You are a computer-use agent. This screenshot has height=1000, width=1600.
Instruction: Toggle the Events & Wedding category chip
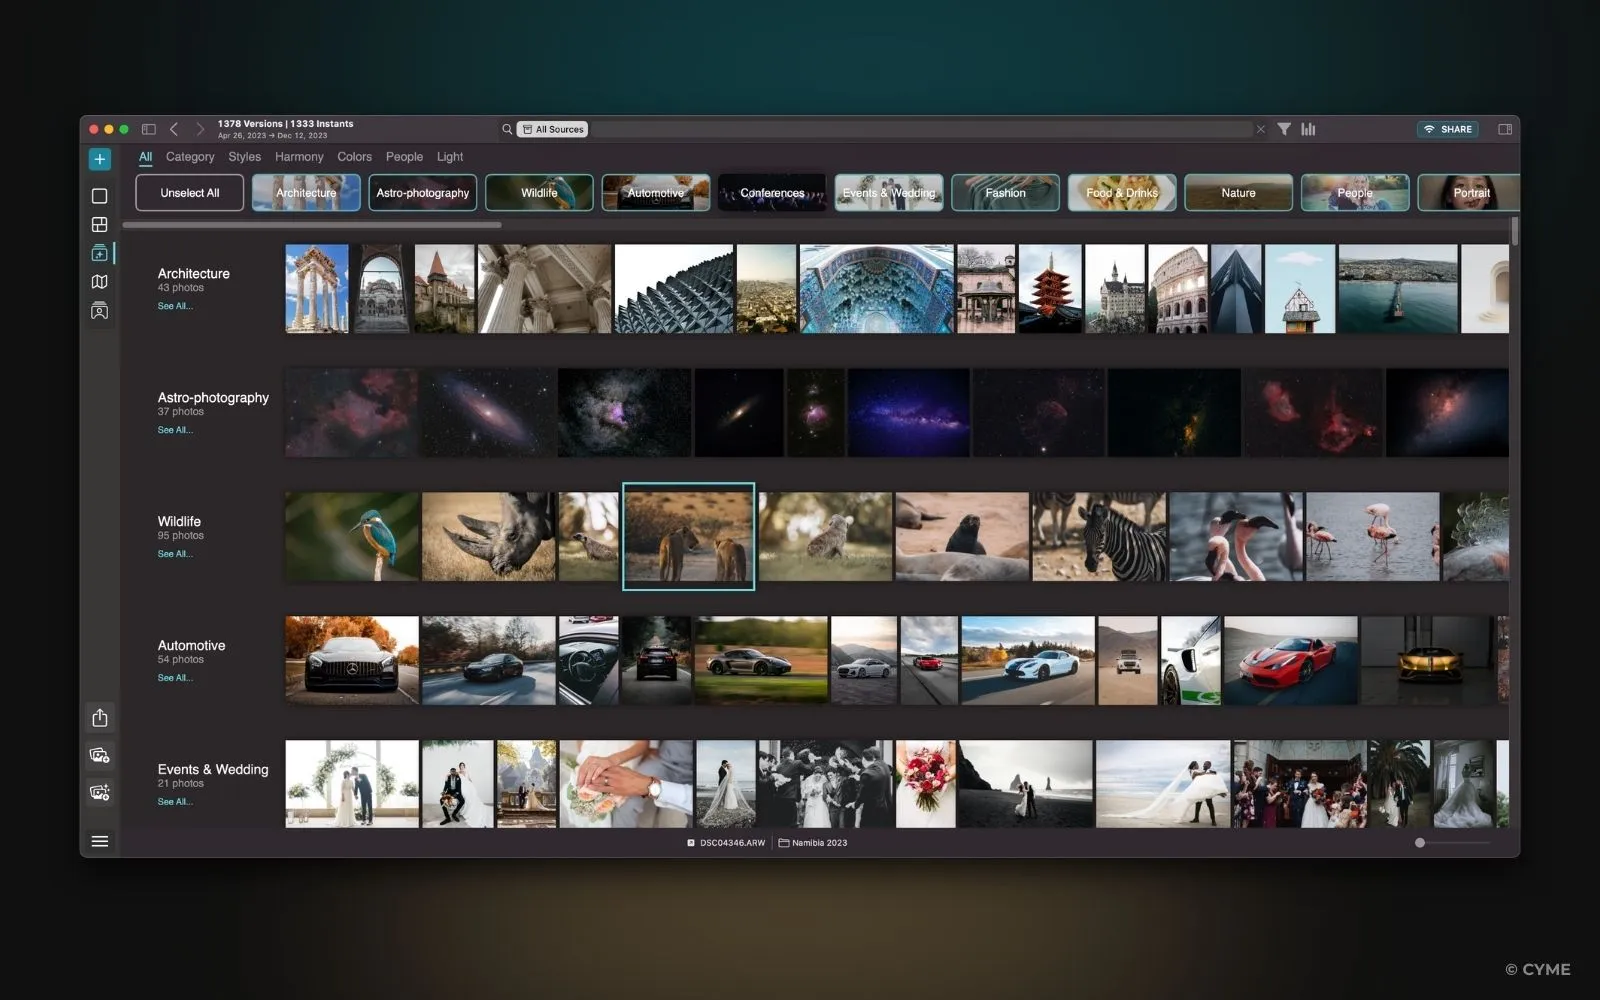click(x=889, y=193)
